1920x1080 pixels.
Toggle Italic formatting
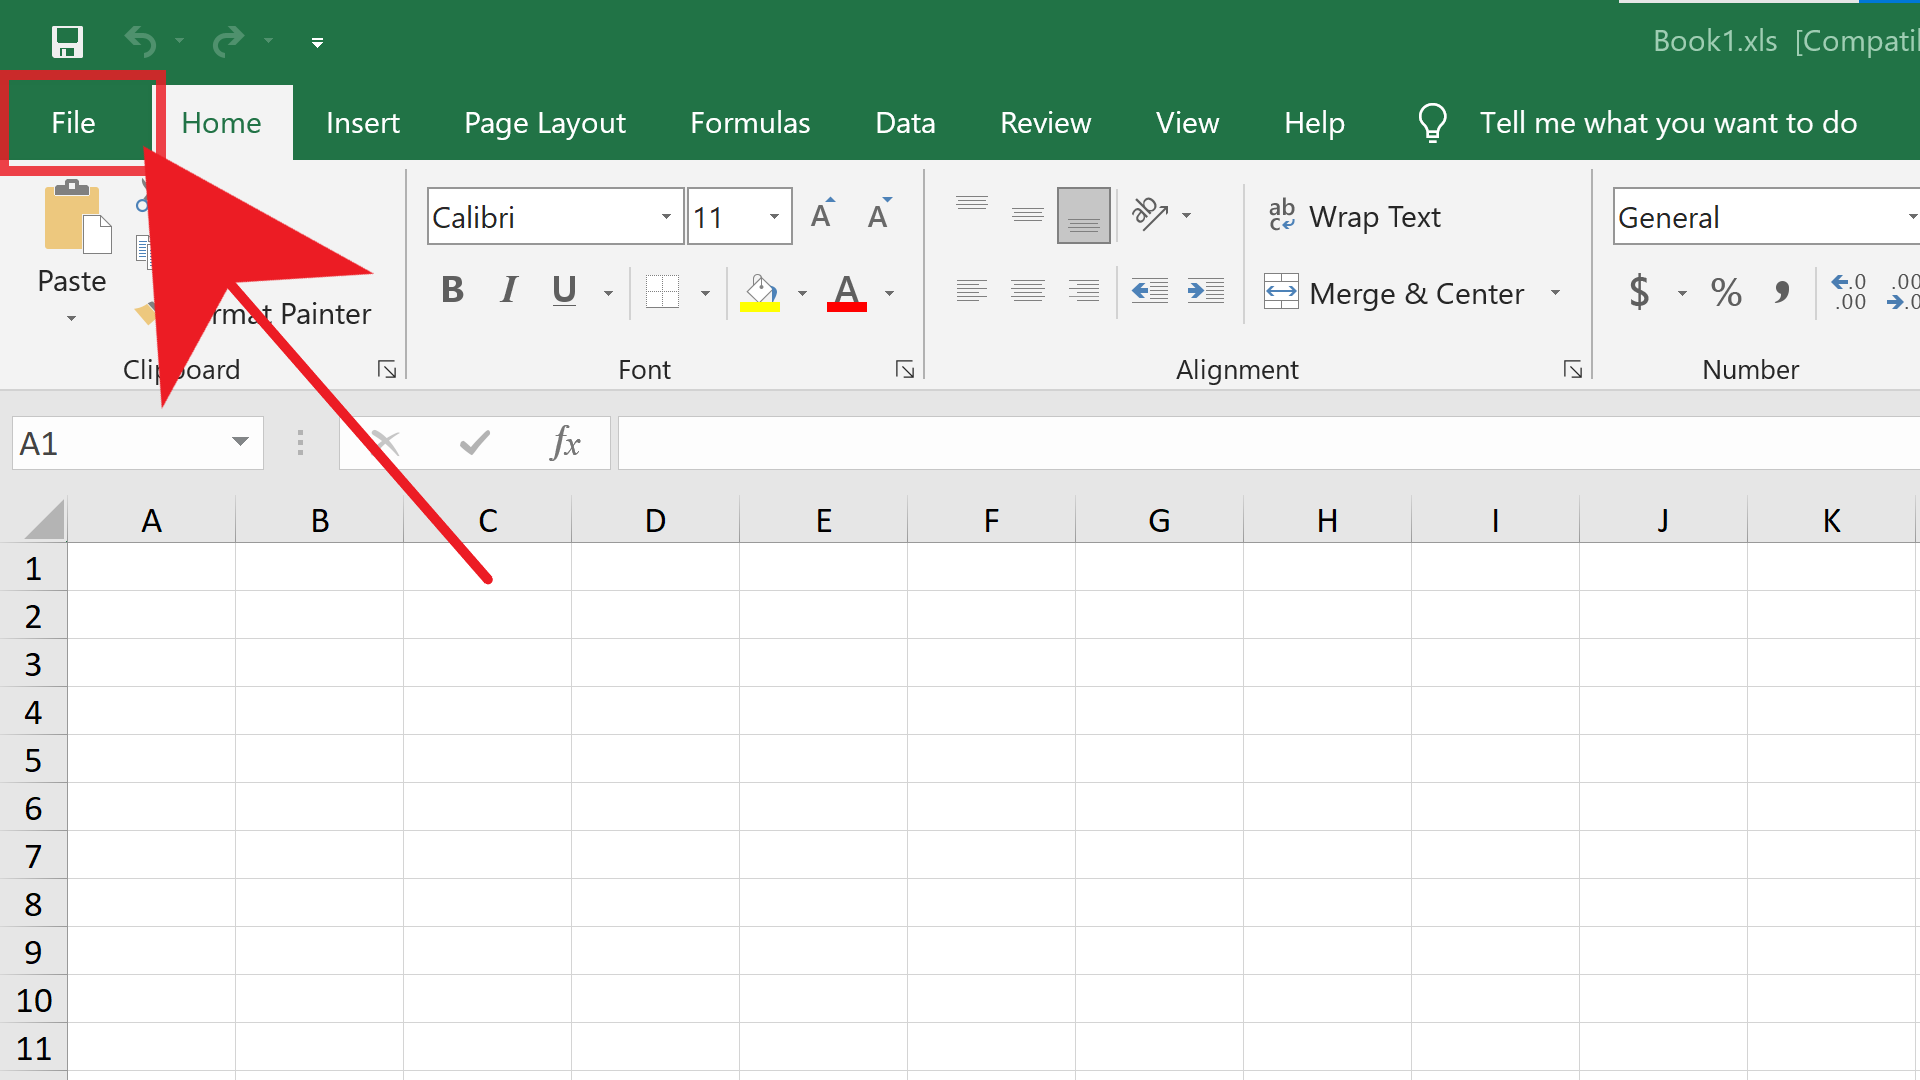(509, 291)
